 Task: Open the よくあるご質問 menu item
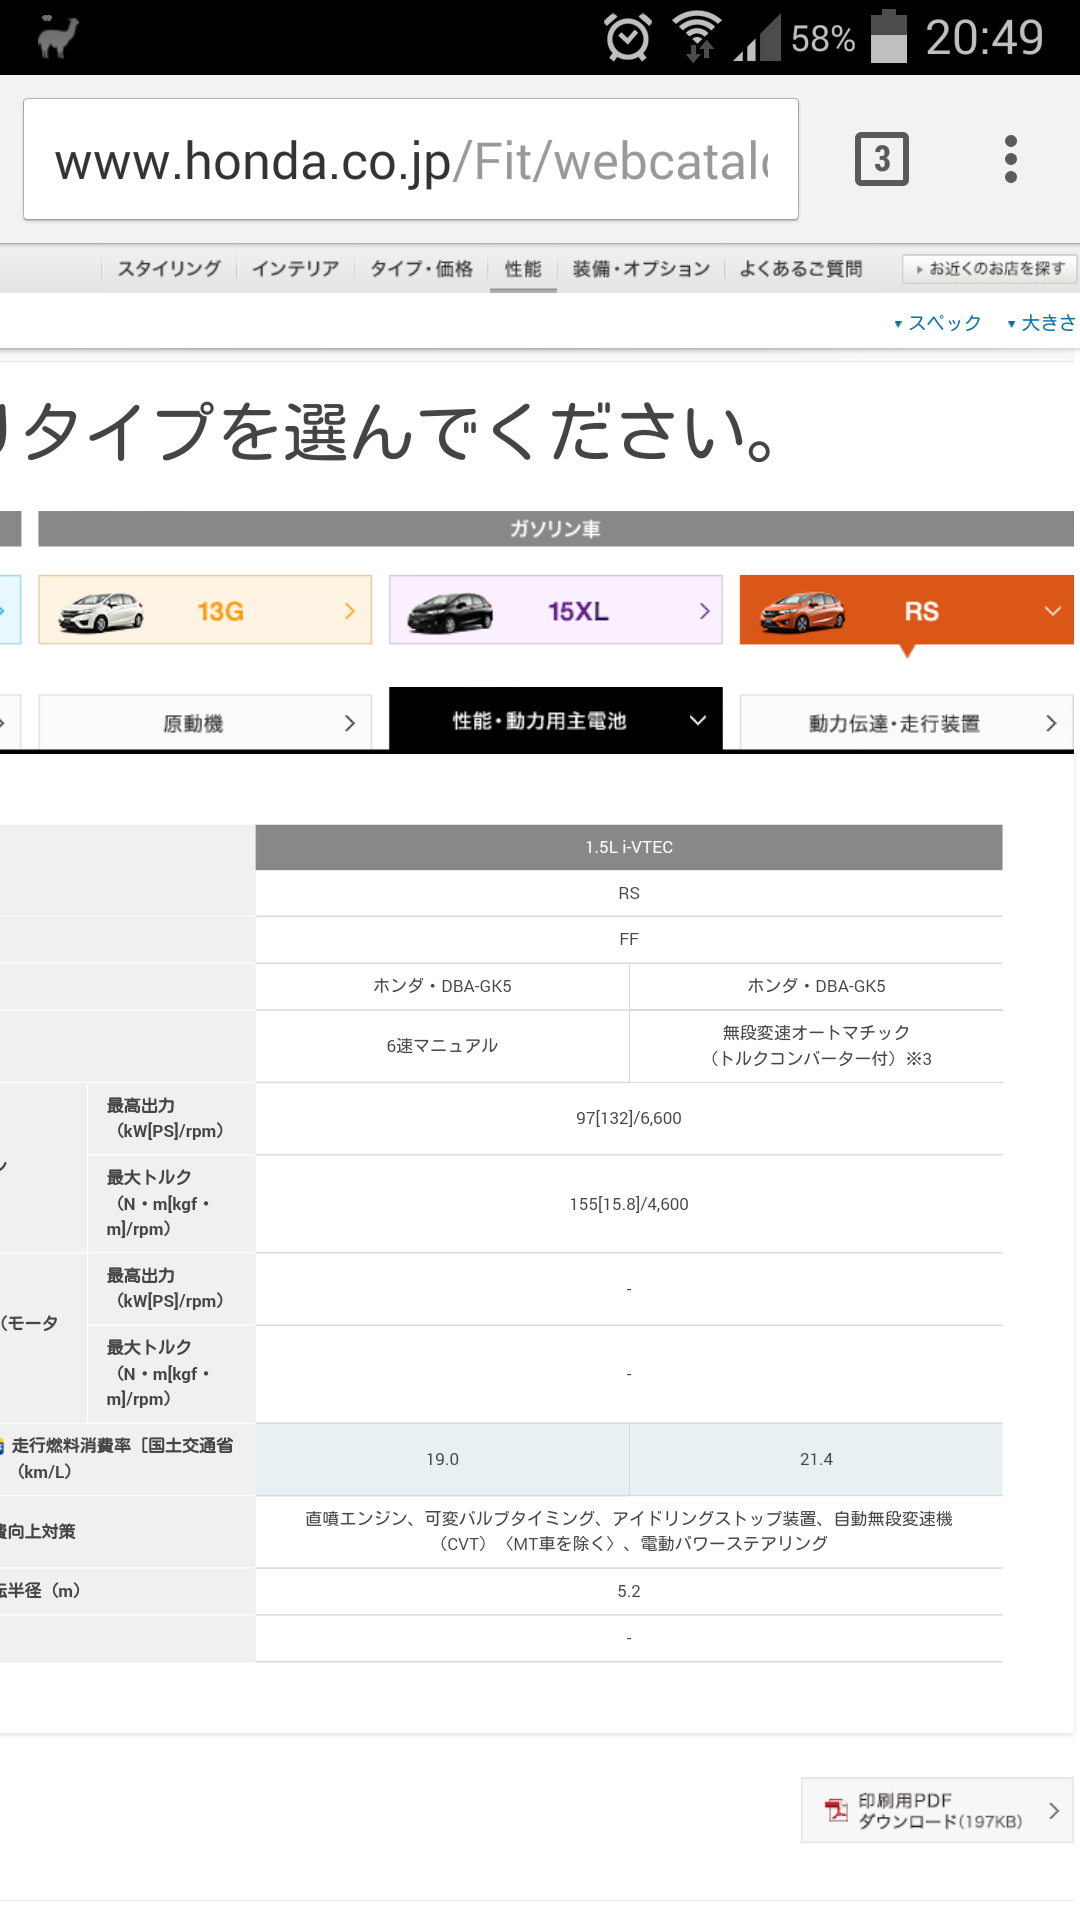pyautogui.click(x=800, y=269)
